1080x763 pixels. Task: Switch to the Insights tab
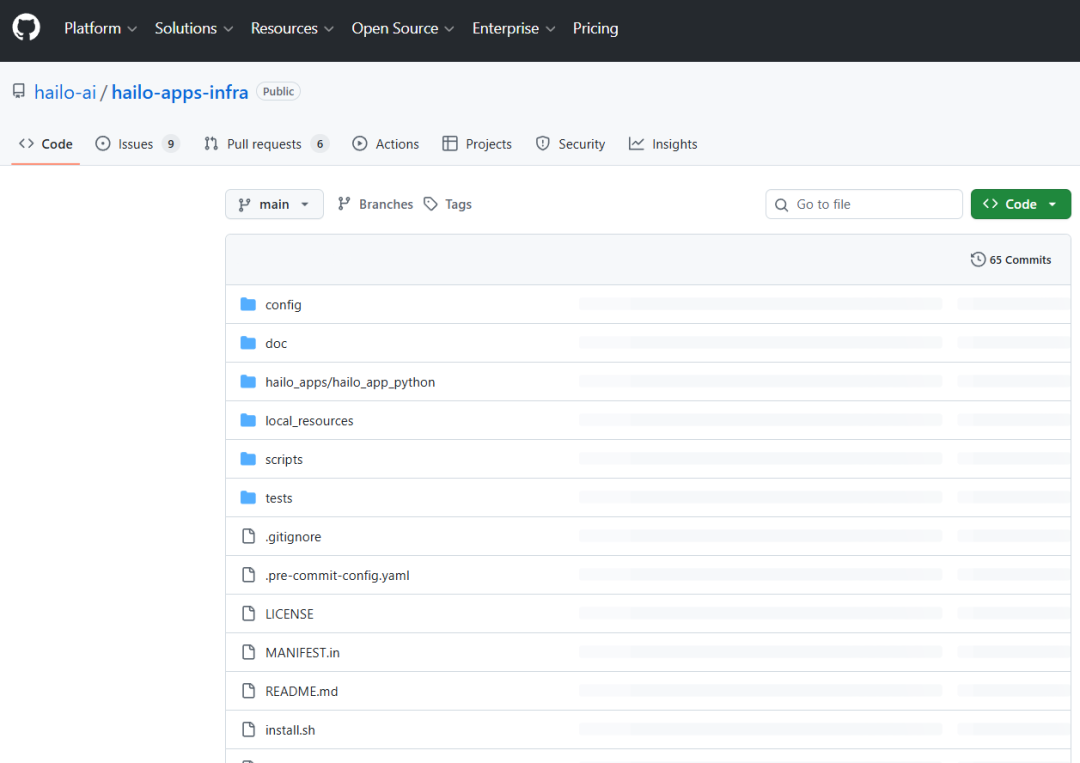click(663, 144)
